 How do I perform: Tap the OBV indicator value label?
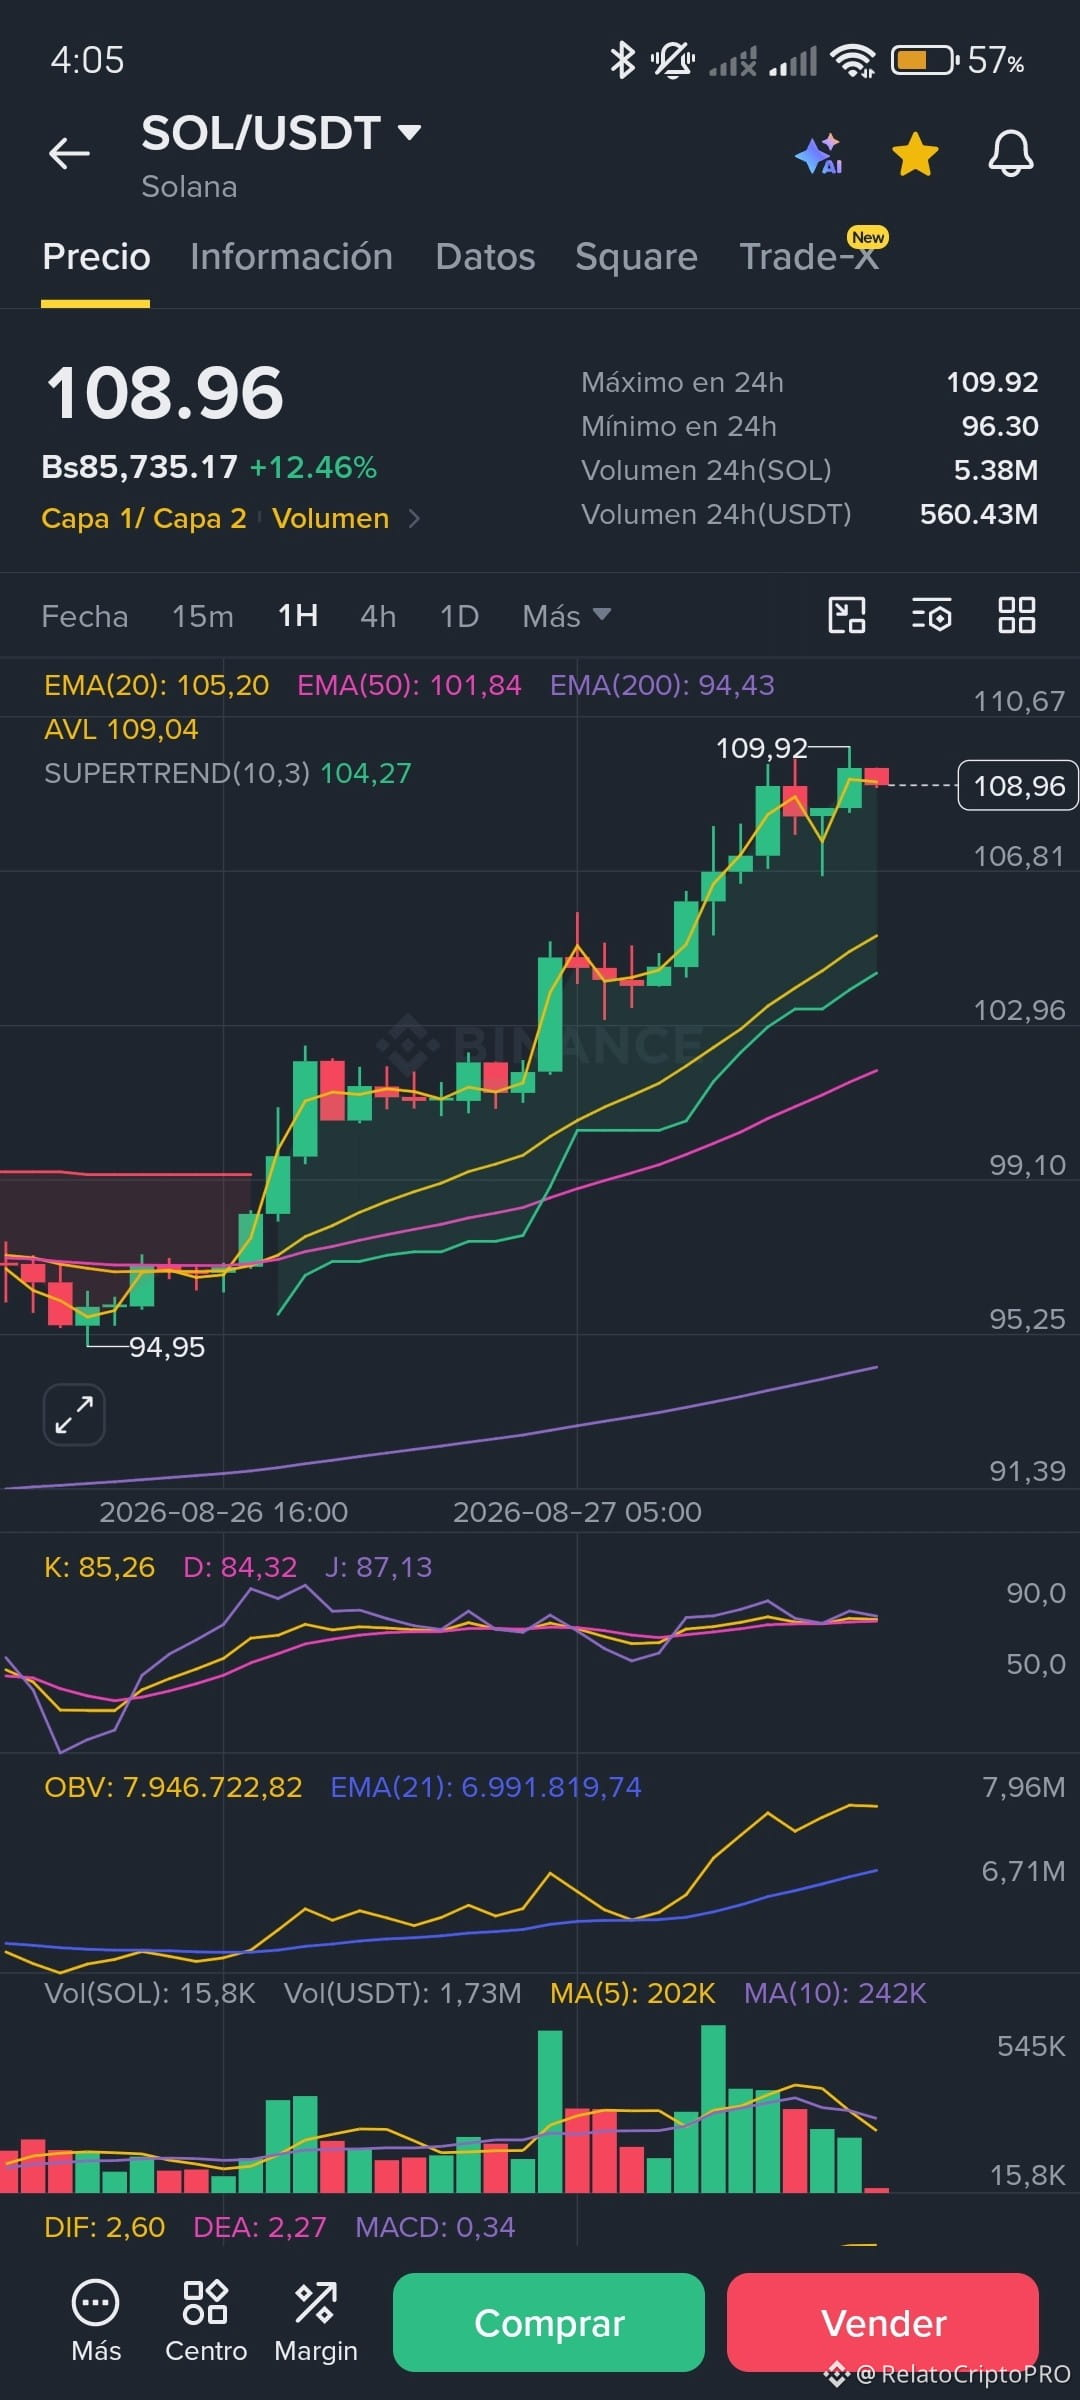click(x=173, y=1787)
